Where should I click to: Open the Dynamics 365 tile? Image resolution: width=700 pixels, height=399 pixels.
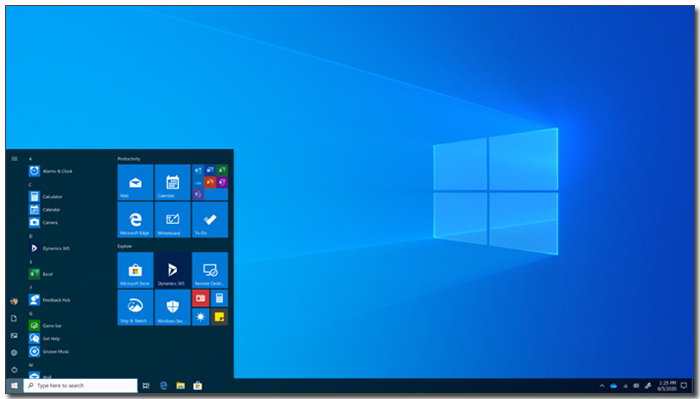[x=173, y=270]
